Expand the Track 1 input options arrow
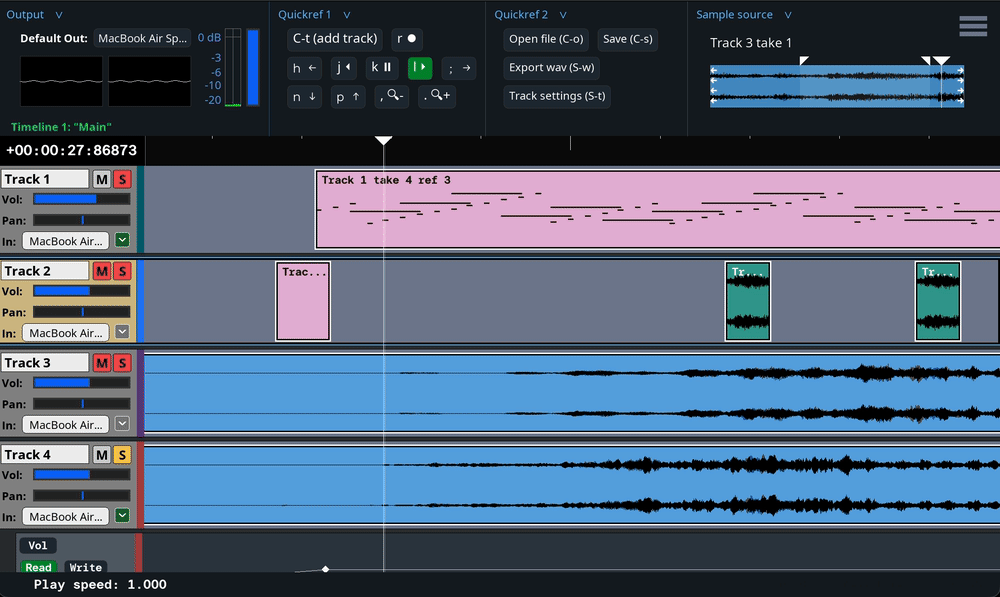The height and width of the screenshot is (597, 1000). [x=122, y=240]
